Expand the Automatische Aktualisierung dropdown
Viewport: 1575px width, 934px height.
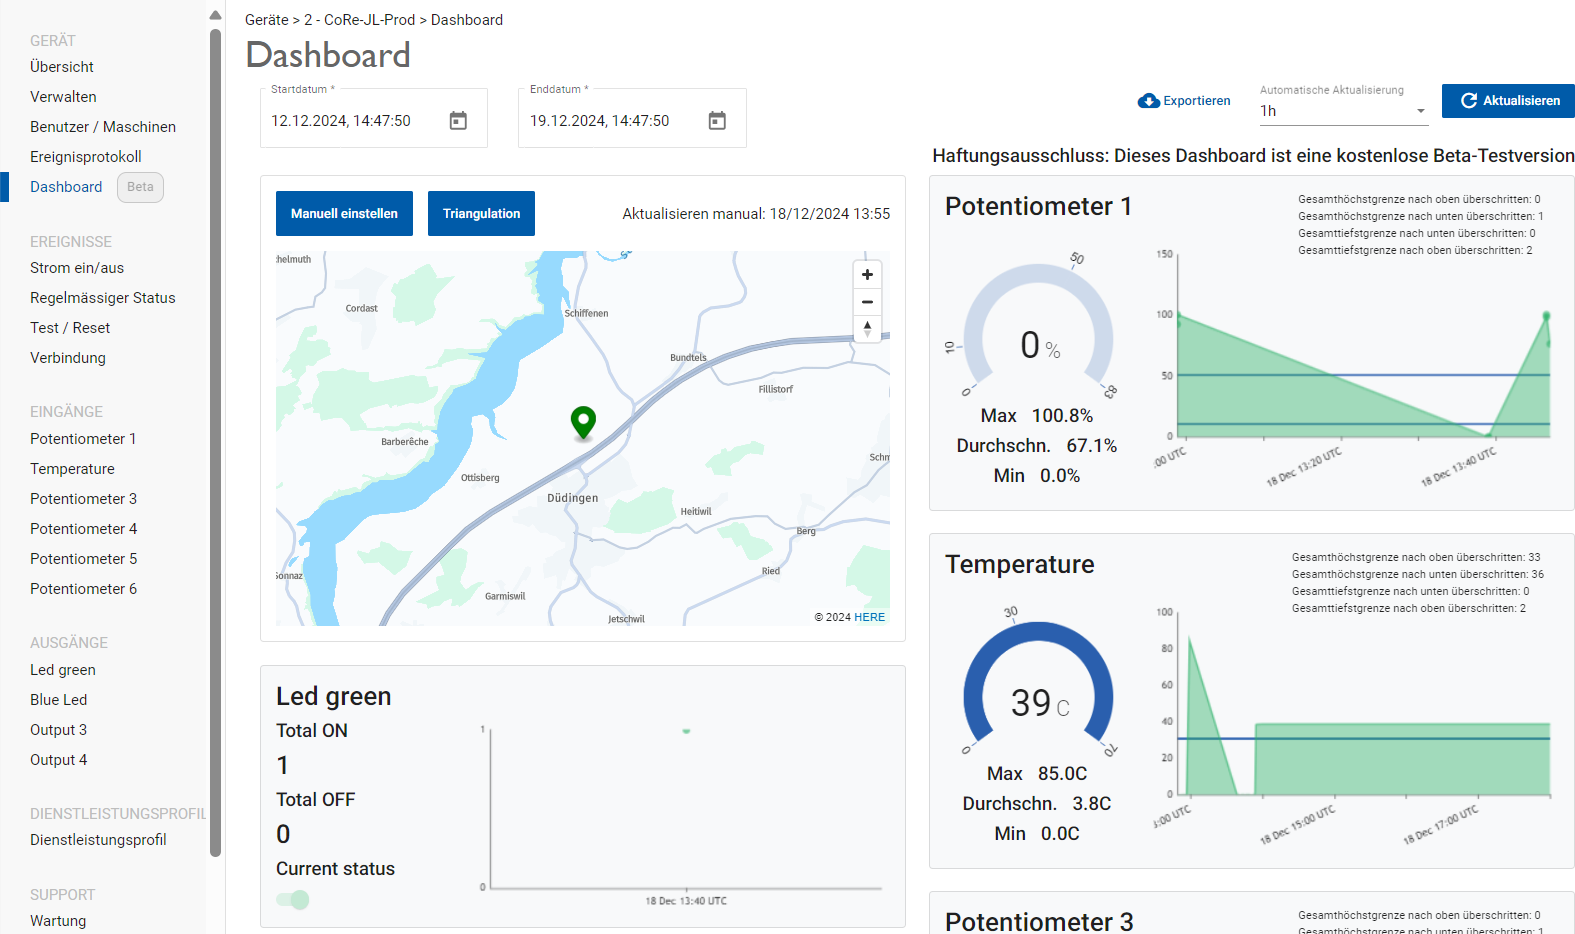pyautogui.click(x=1420, y=111)
